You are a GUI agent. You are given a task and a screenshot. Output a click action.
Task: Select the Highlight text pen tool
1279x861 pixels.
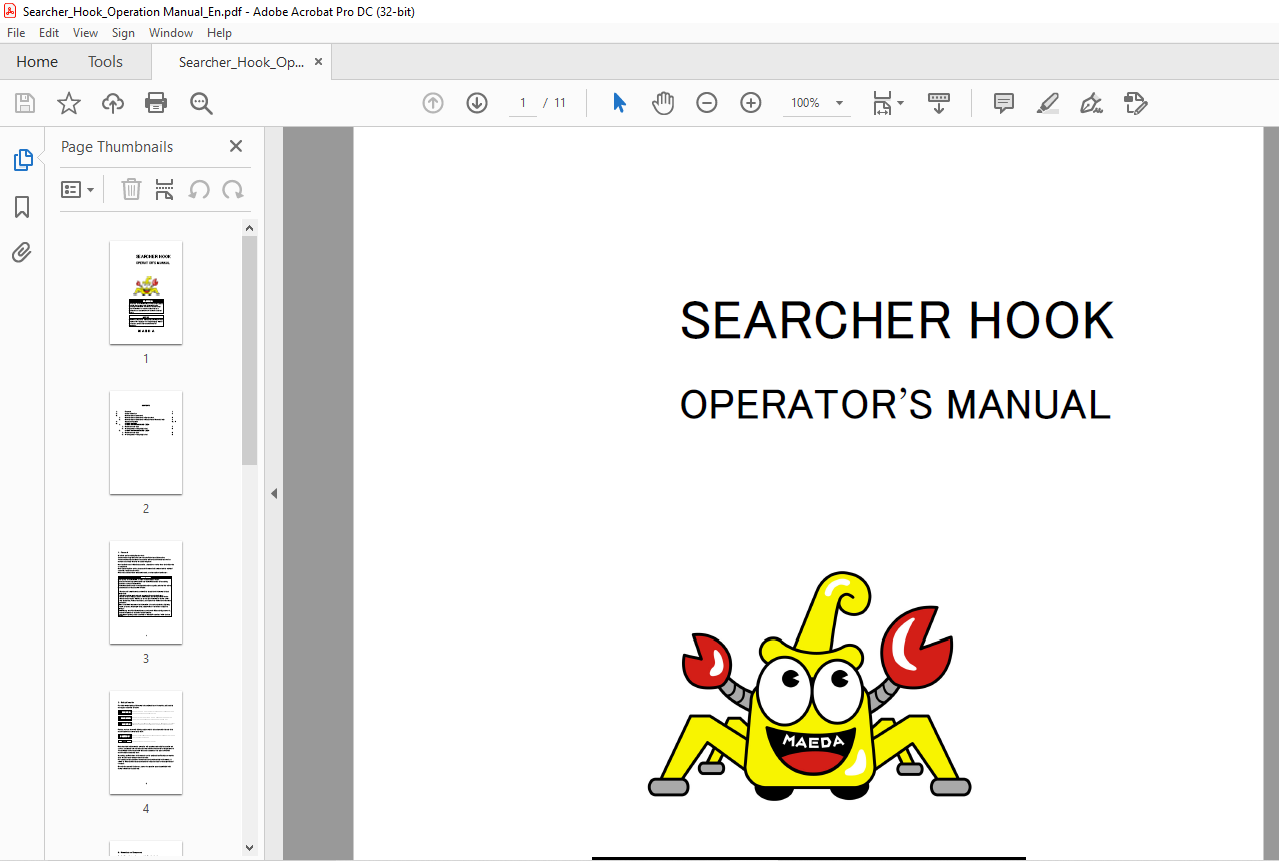1048,103
